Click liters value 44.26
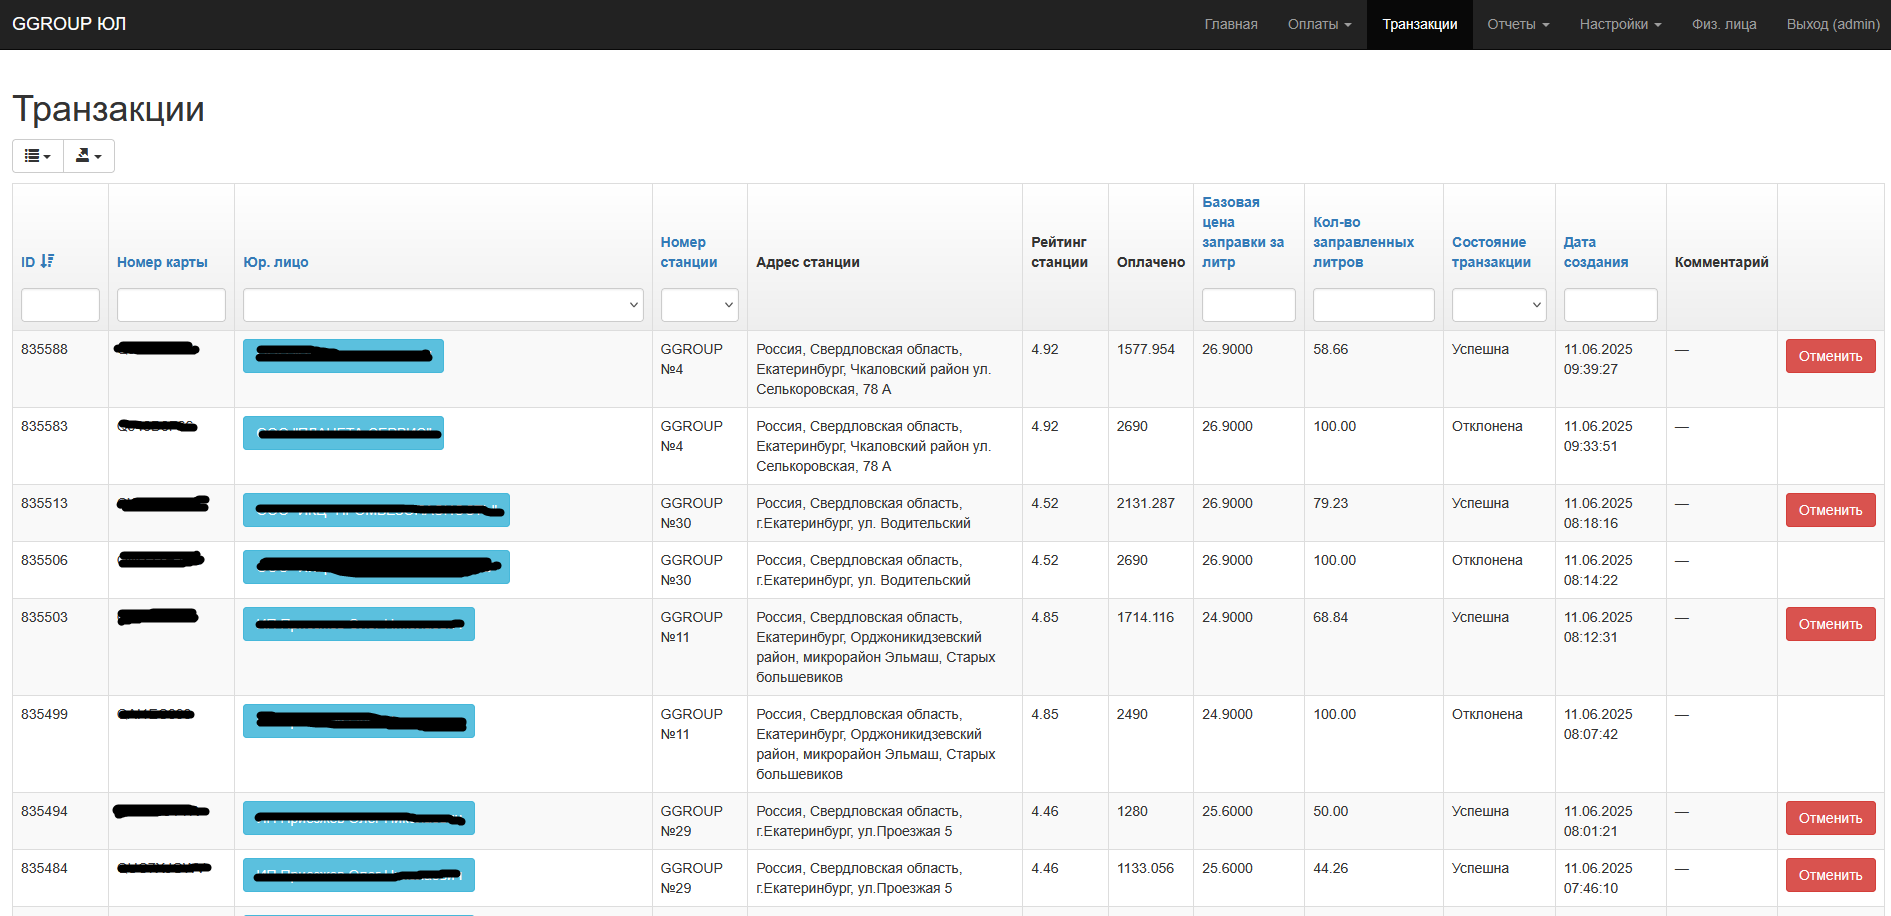 (x=1331, y=868)
